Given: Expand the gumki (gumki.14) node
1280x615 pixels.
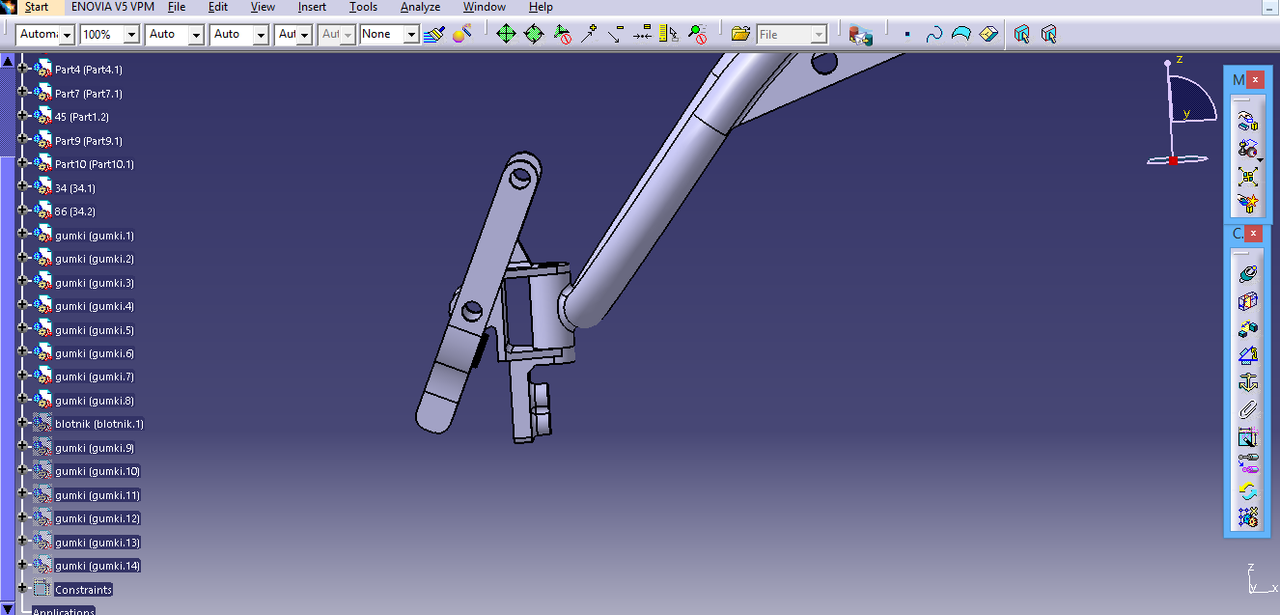Looking at the screenshot, I should click(x=23, y=566).
